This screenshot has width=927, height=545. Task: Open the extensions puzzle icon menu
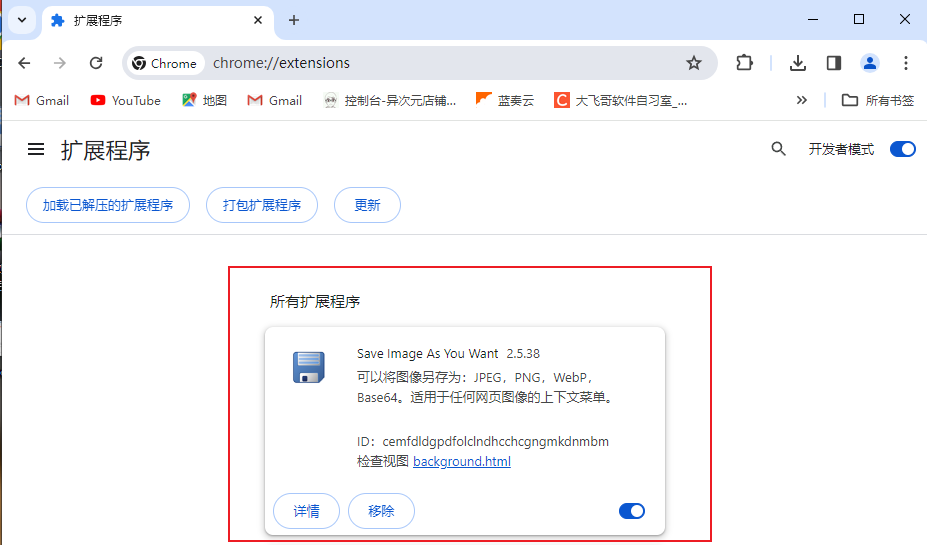(x=744, y=63)
